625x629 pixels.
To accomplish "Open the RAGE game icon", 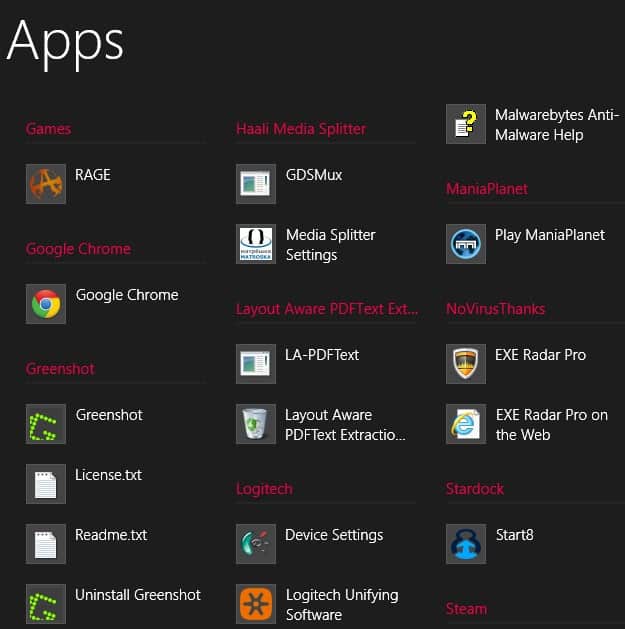I will (46, 184).
